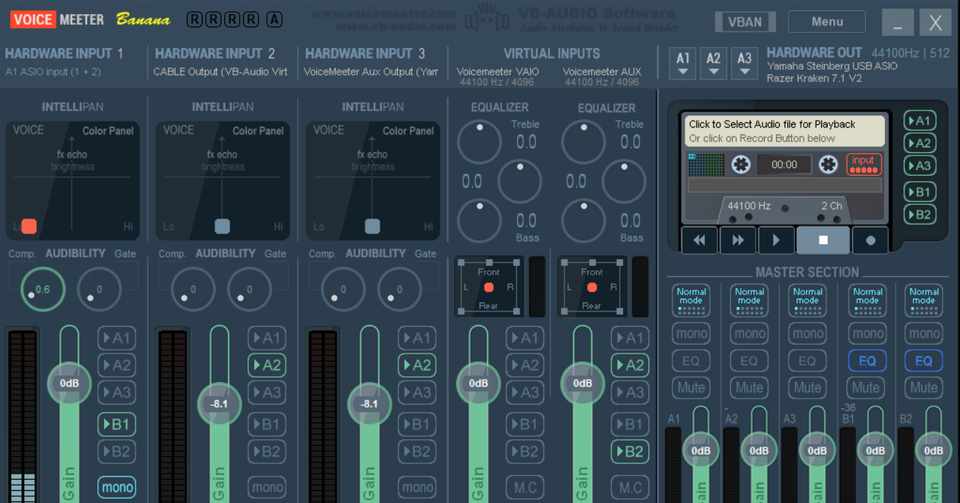
Task: Start cassette playback with play button
Action: [x=776, y=240]
